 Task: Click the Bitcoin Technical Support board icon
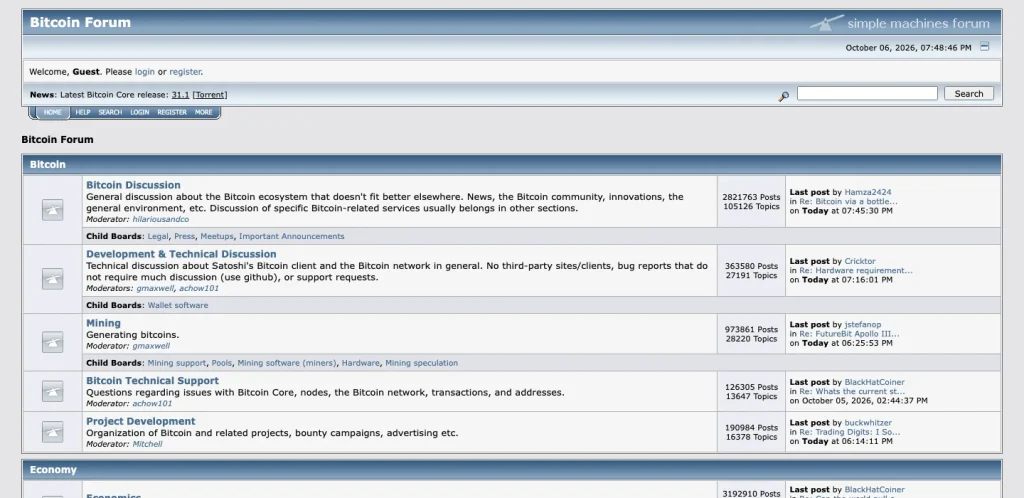point(52,391)
